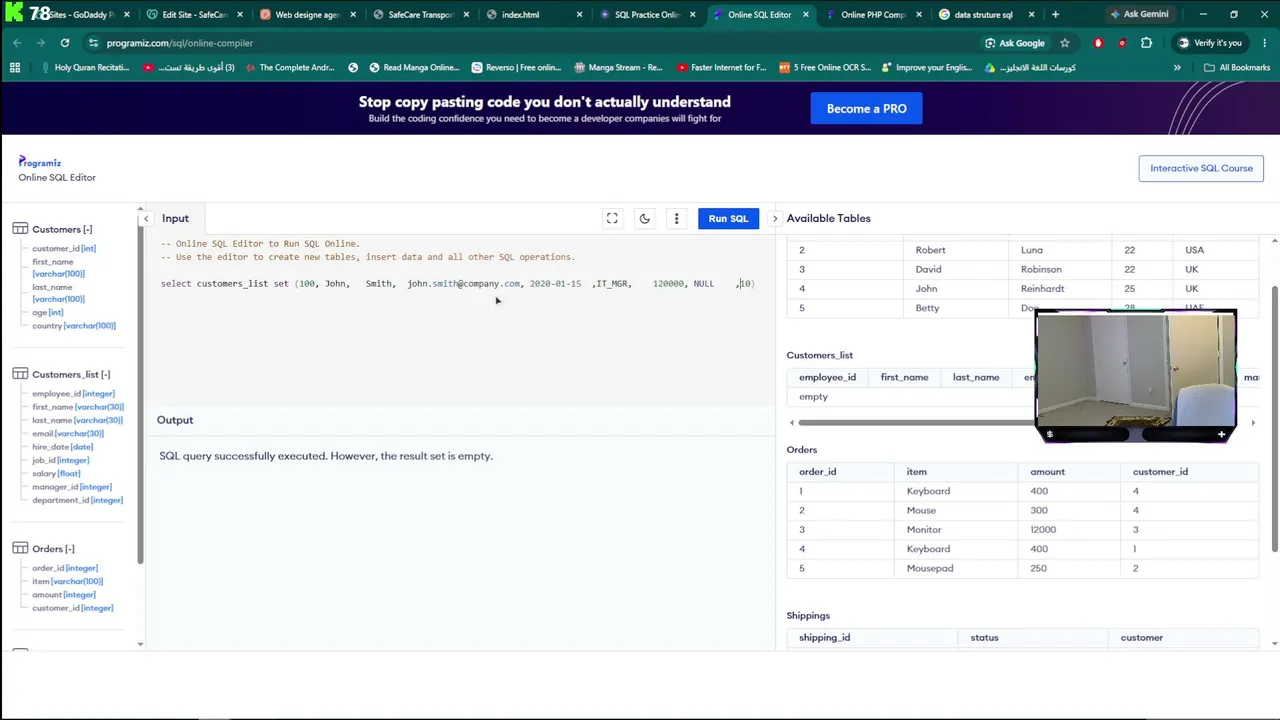This screenshot has width=1280, height=720.
Task: Run the SQL query
Action: [728, 218]
